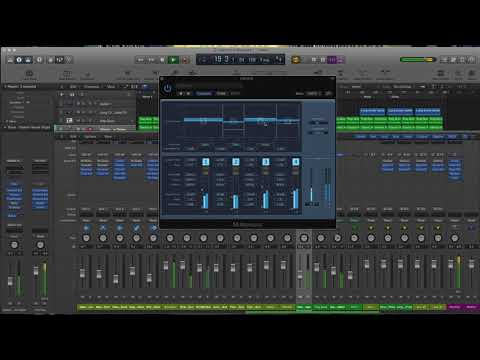This screenshot has width=480, height=360.
Task: Open the Mixer Options menu
Action: click(x=90, y=137)
